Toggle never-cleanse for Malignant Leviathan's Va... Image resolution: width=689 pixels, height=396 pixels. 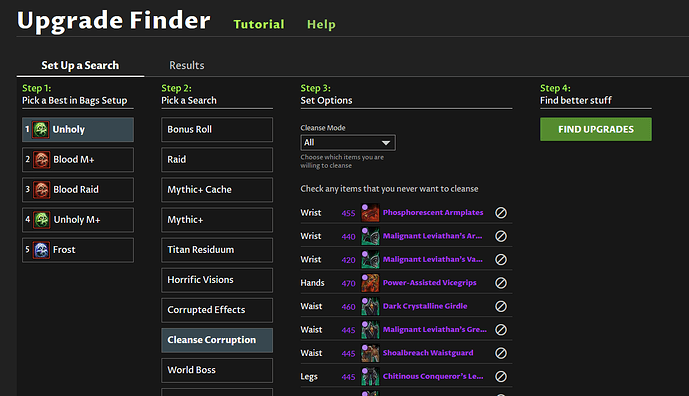(x=501, y=259)
